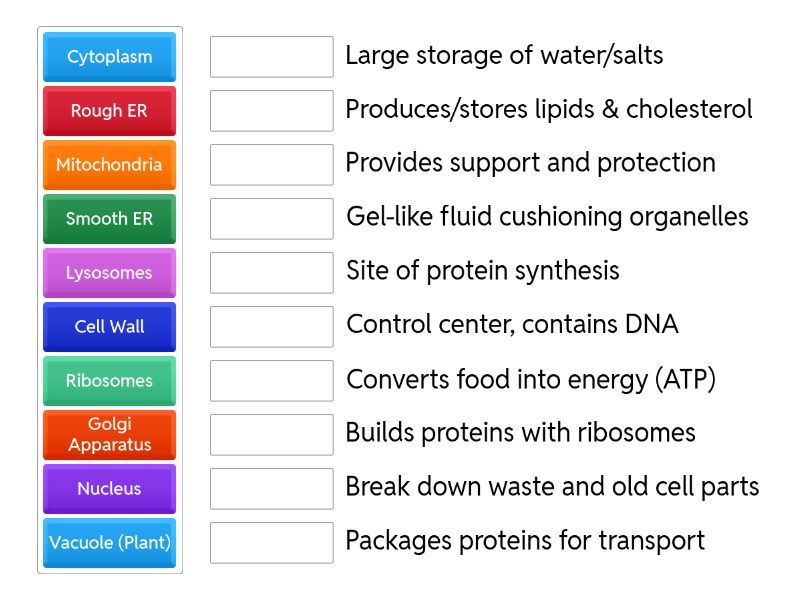
Task: Click the purple Nucleus tile
Action: 109,489
